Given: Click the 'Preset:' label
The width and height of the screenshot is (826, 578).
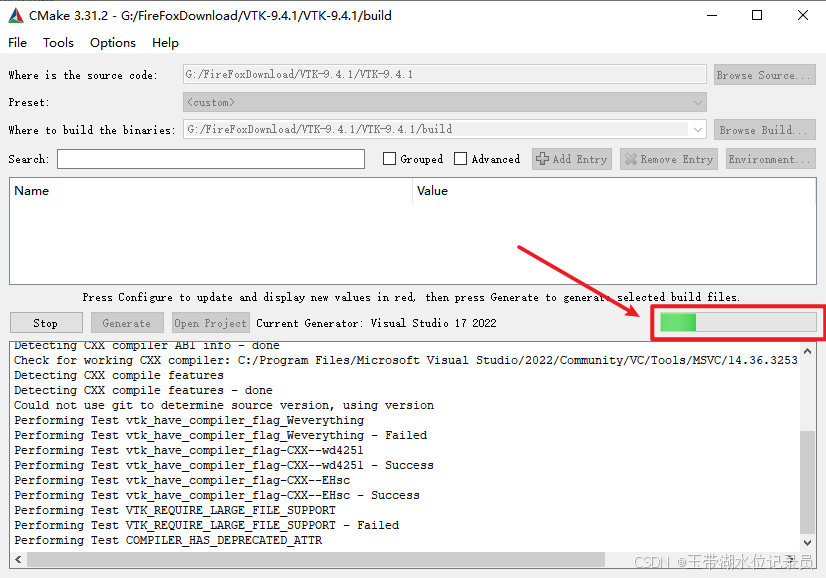Looking at the screenshot, I should pyautogui.click(x=29, y=102).
